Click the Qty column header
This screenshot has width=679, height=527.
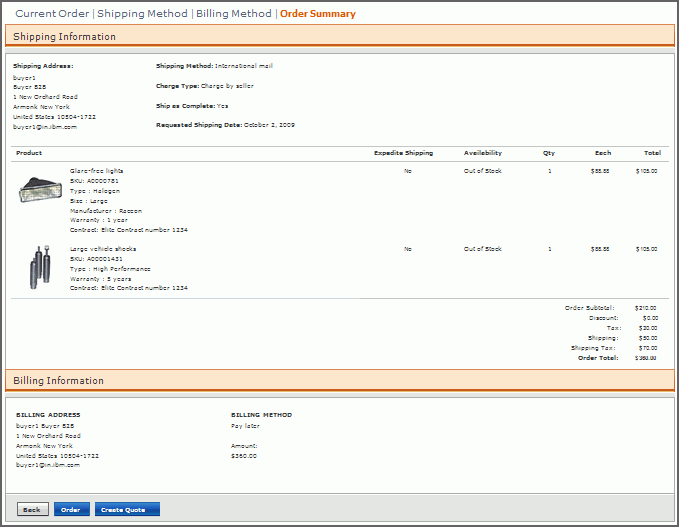(549, 153)
